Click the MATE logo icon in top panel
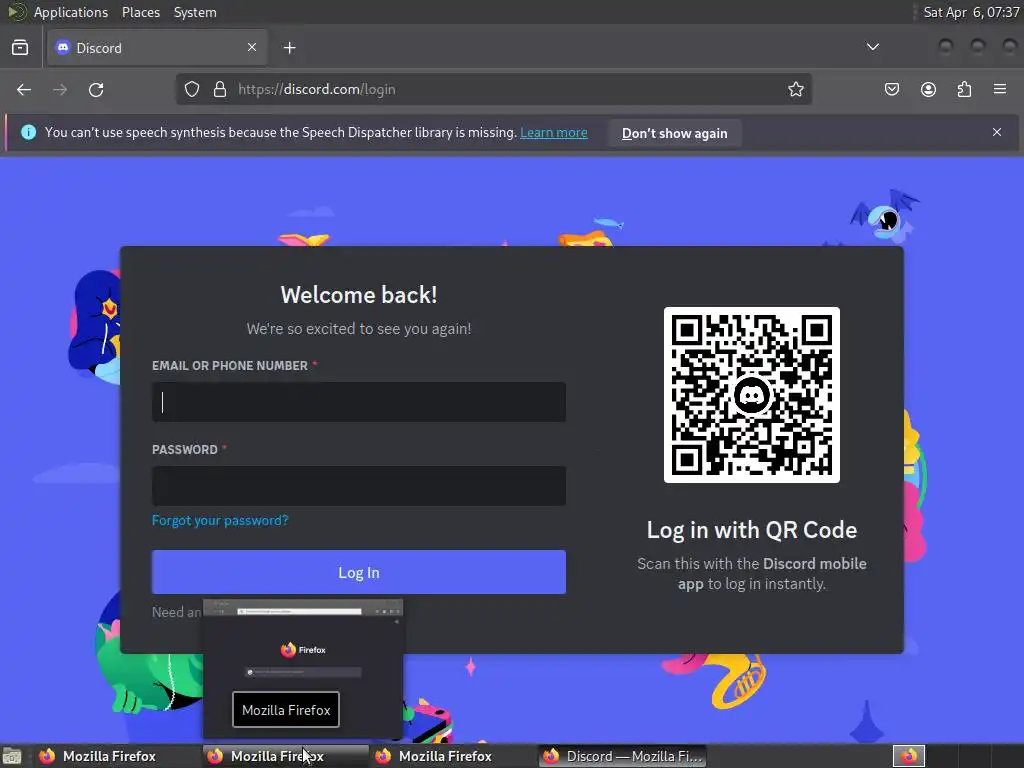The image size is (1024, 768). [16, 12]
